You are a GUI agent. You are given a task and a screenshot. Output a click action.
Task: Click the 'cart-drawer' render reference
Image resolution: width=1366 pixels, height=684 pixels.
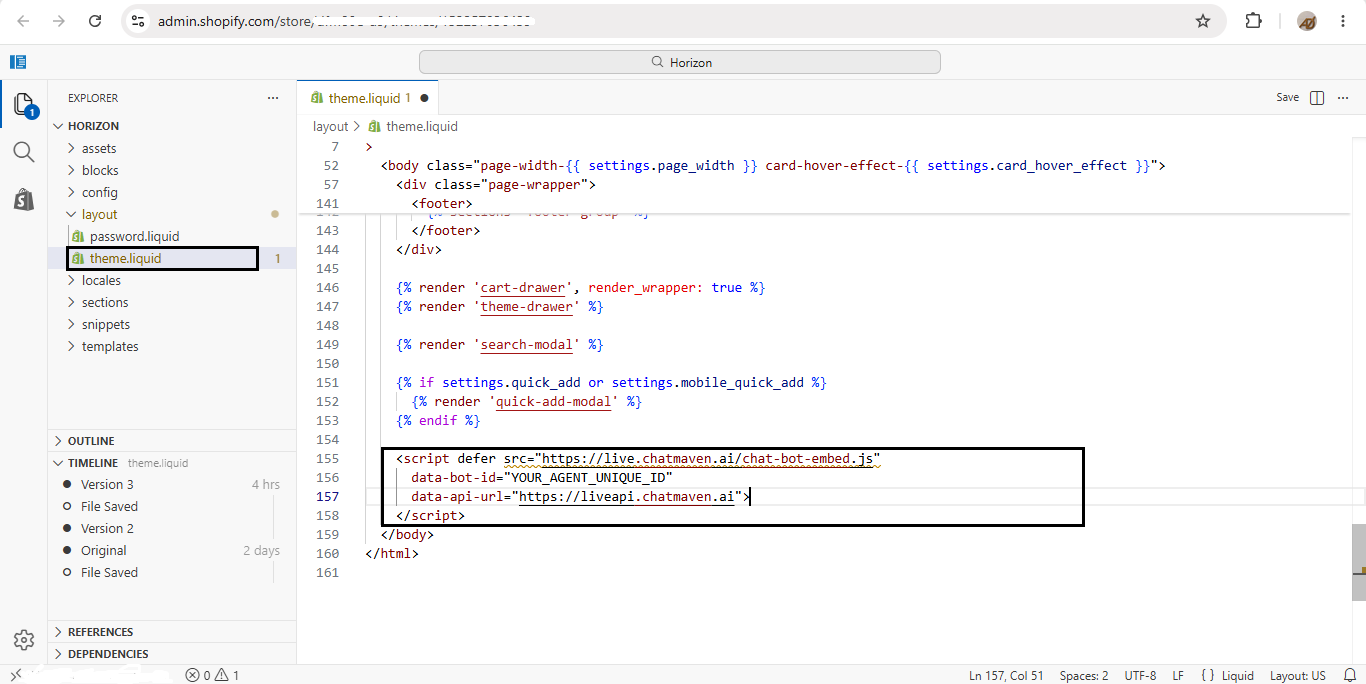[523, 288]
